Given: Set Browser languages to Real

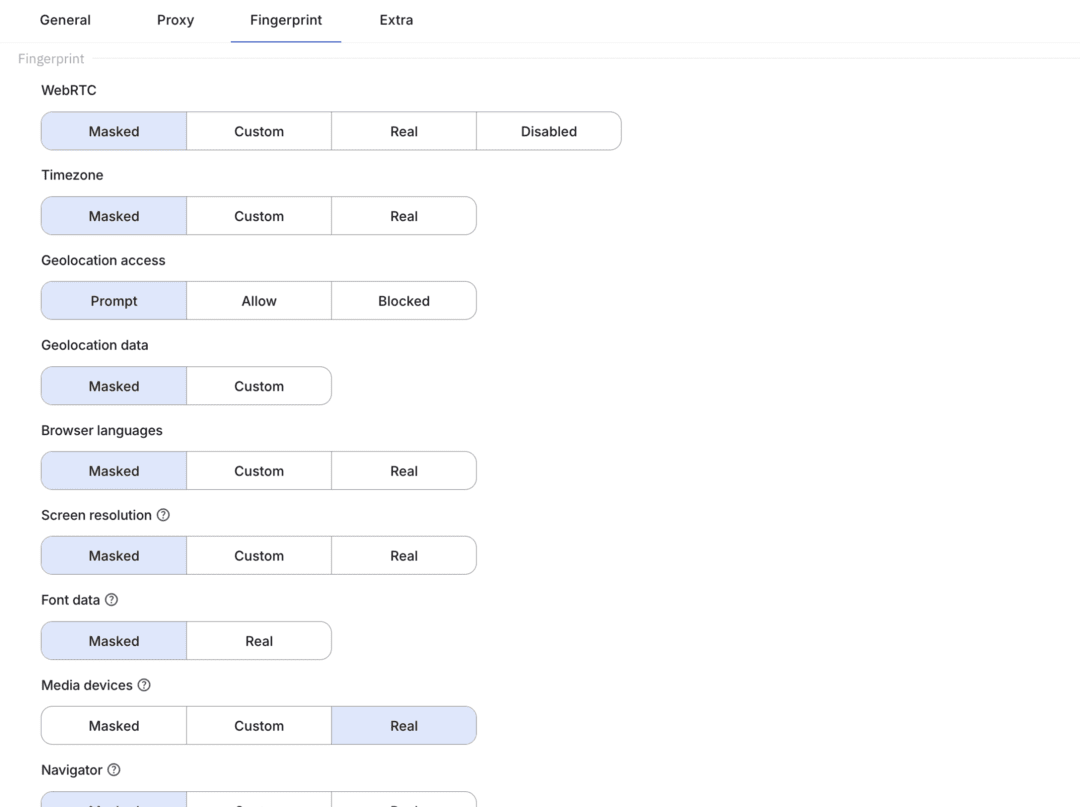Looking at the screenshot, I should (x=404, y=471).
